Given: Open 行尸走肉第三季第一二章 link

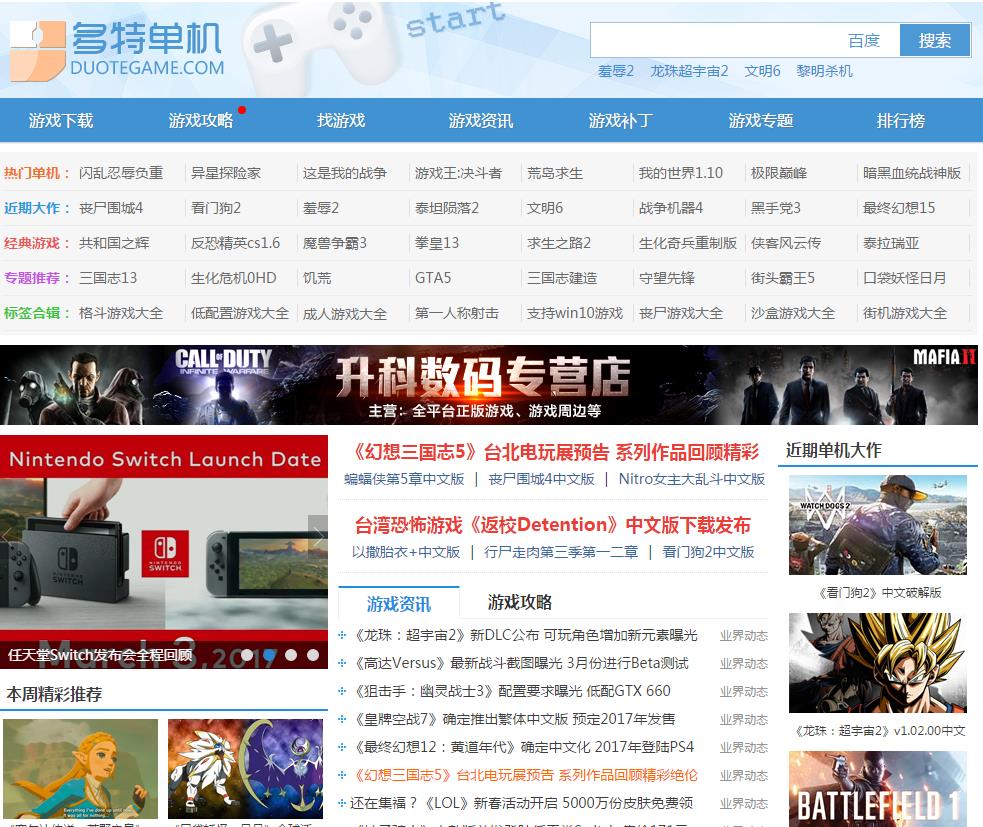Looking at the screenshot, I should click(561, 552).
